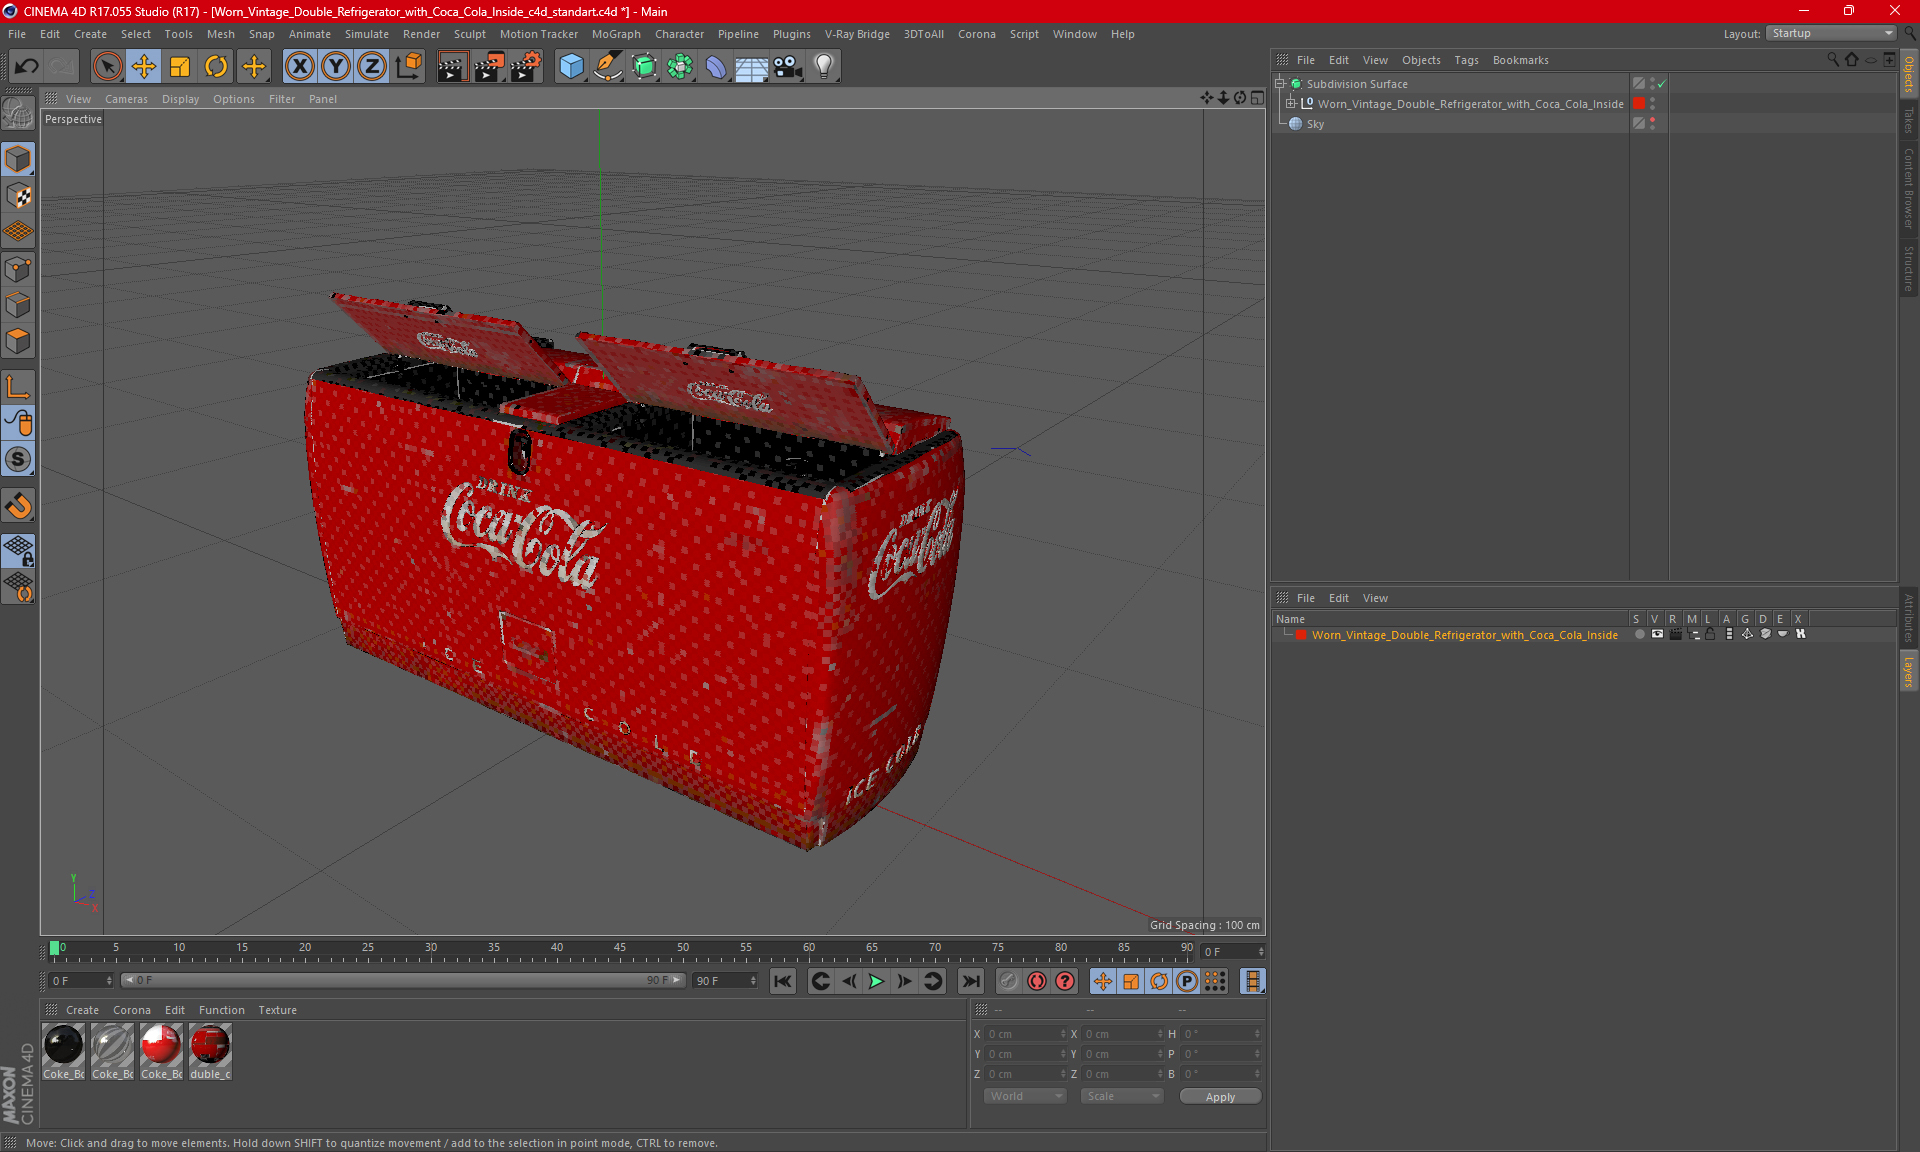Open the V-Ray Bridge menu

[857, 34]
